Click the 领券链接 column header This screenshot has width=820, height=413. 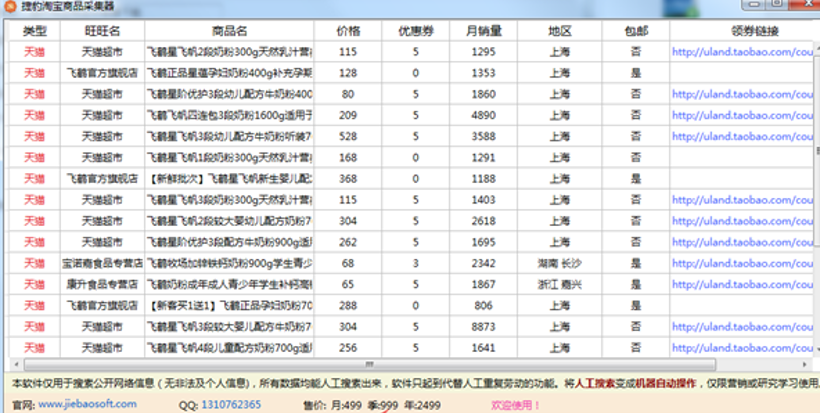(755, 31)
